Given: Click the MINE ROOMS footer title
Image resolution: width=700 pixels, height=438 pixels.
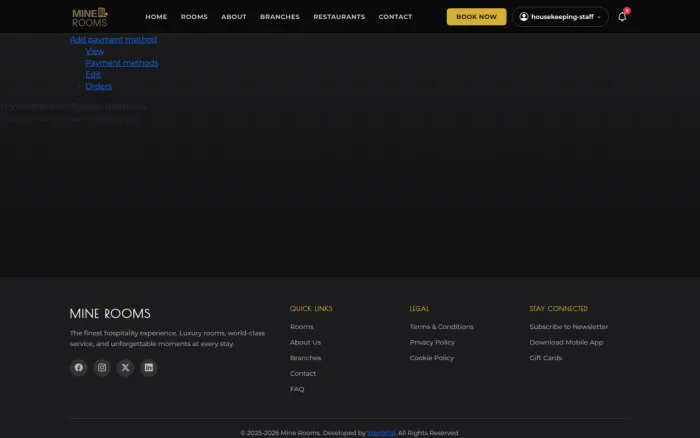Looking at the screenshot, I should click(x=110, y=313).
